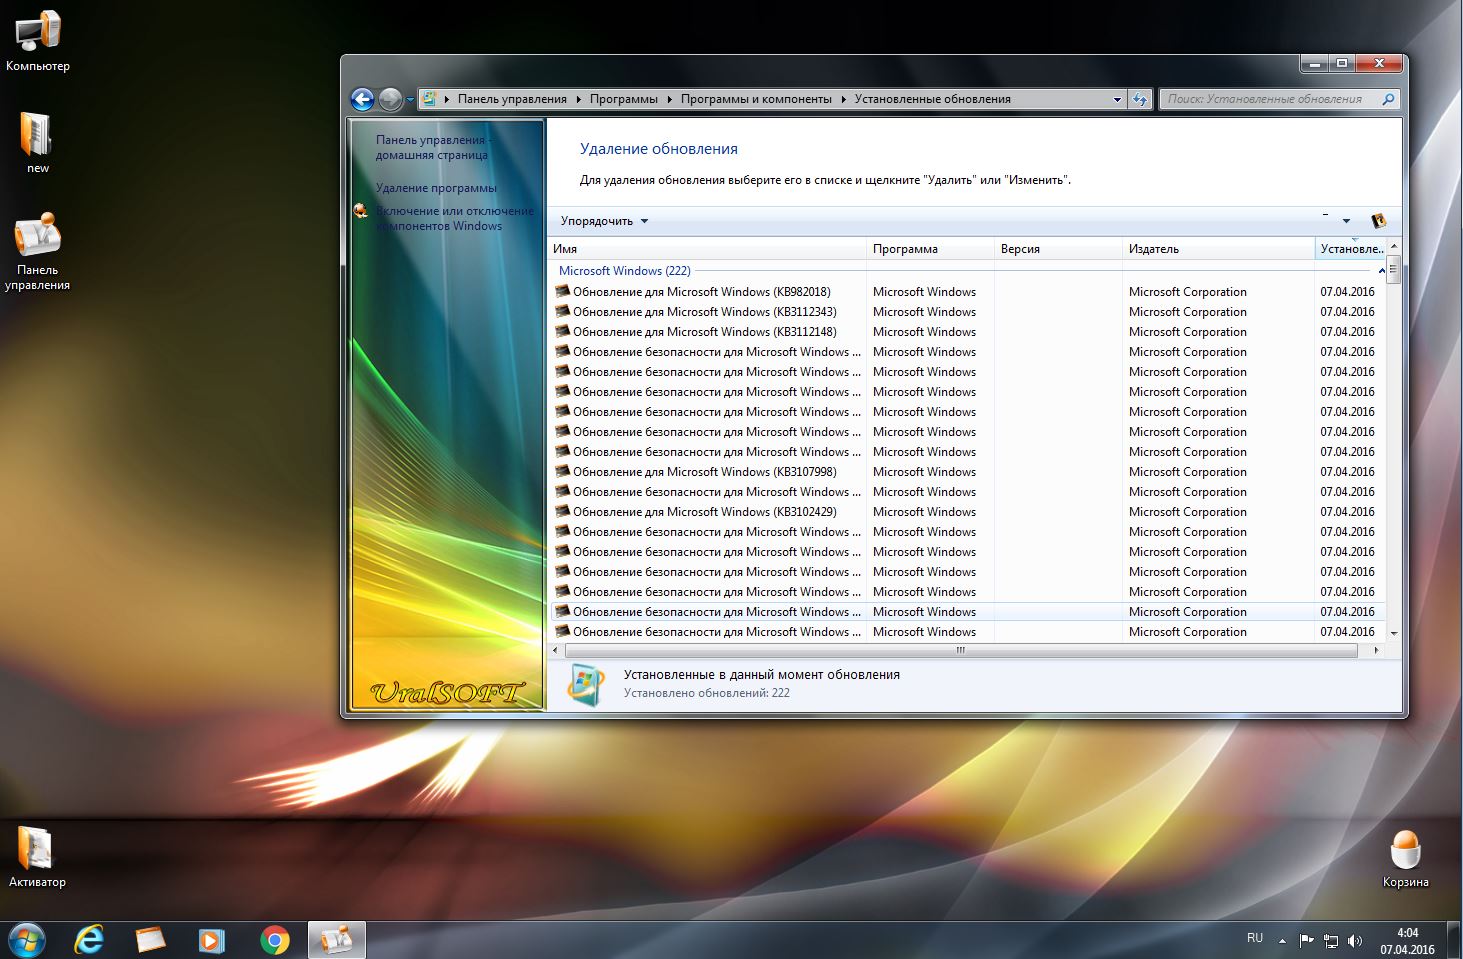Open the help book icon
Viewport: 1463px width, 959px height.
[x=1379, y=221]
